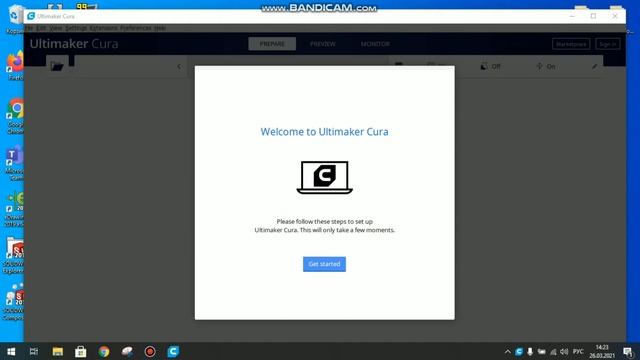
Task: Click the microphone tray icon
Action: [530, 351]
